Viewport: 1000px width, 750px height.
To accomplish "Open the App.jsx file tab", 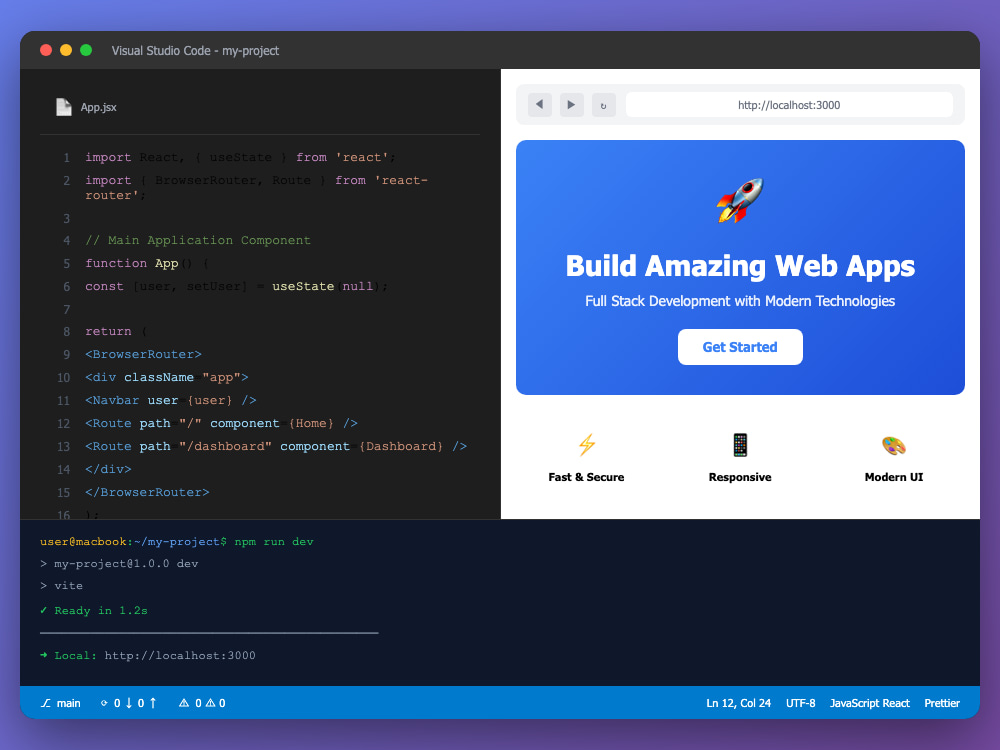I will 86,107.
